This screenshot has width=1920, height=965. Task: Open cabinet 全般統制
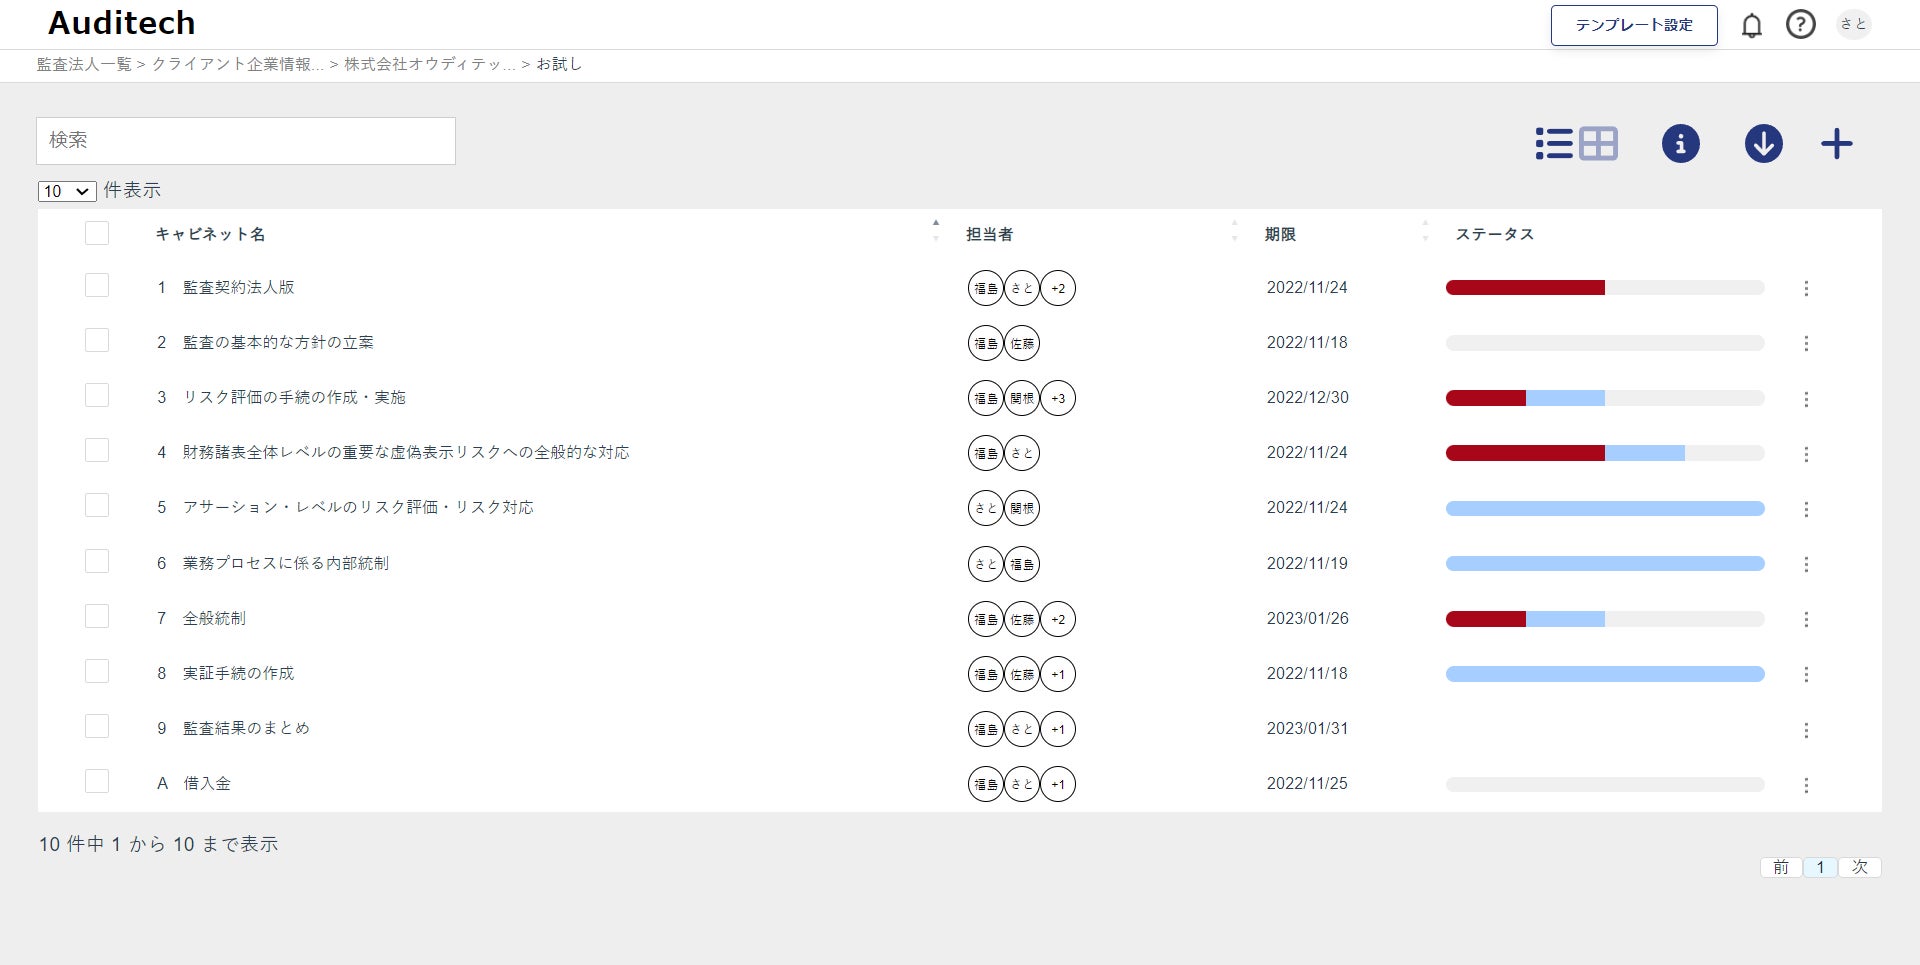tap(214, 618)
